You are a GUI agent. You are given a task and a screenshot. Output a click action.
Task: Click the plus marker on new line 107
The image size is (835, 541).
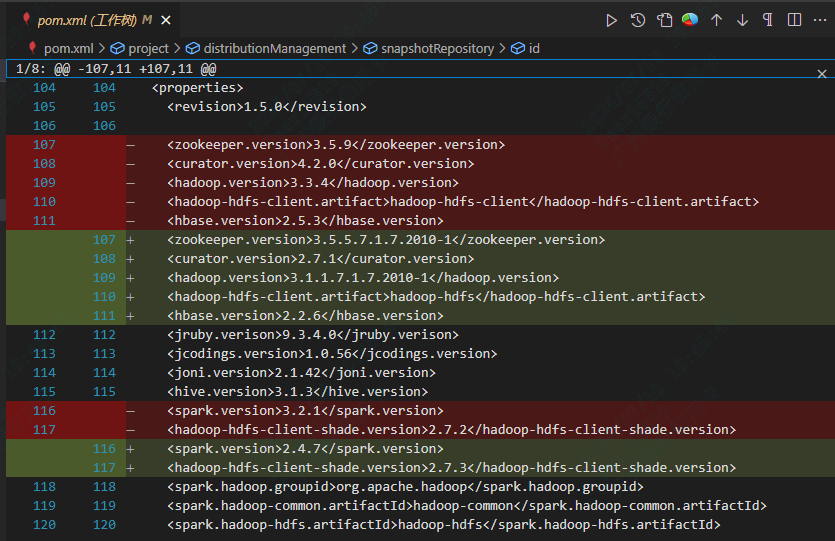[x=130, y=240]
